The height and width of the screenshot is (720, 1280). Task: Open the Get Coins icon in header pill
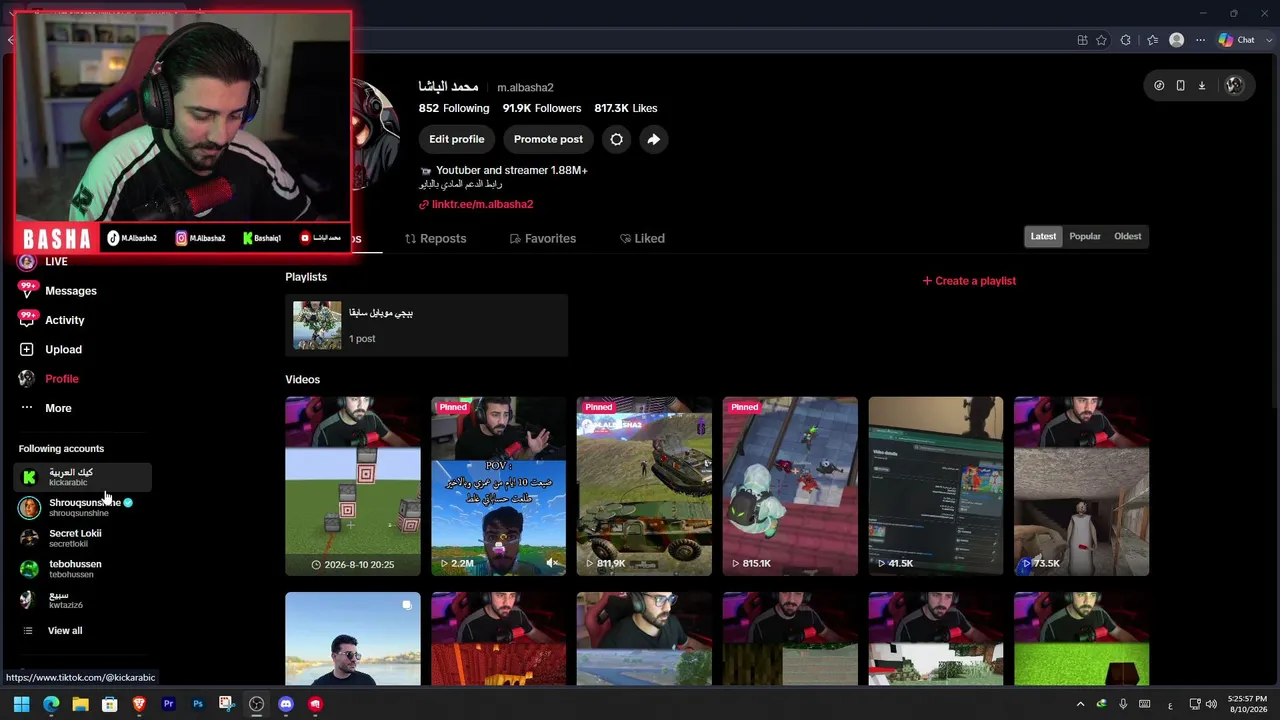click(1159, 86)
